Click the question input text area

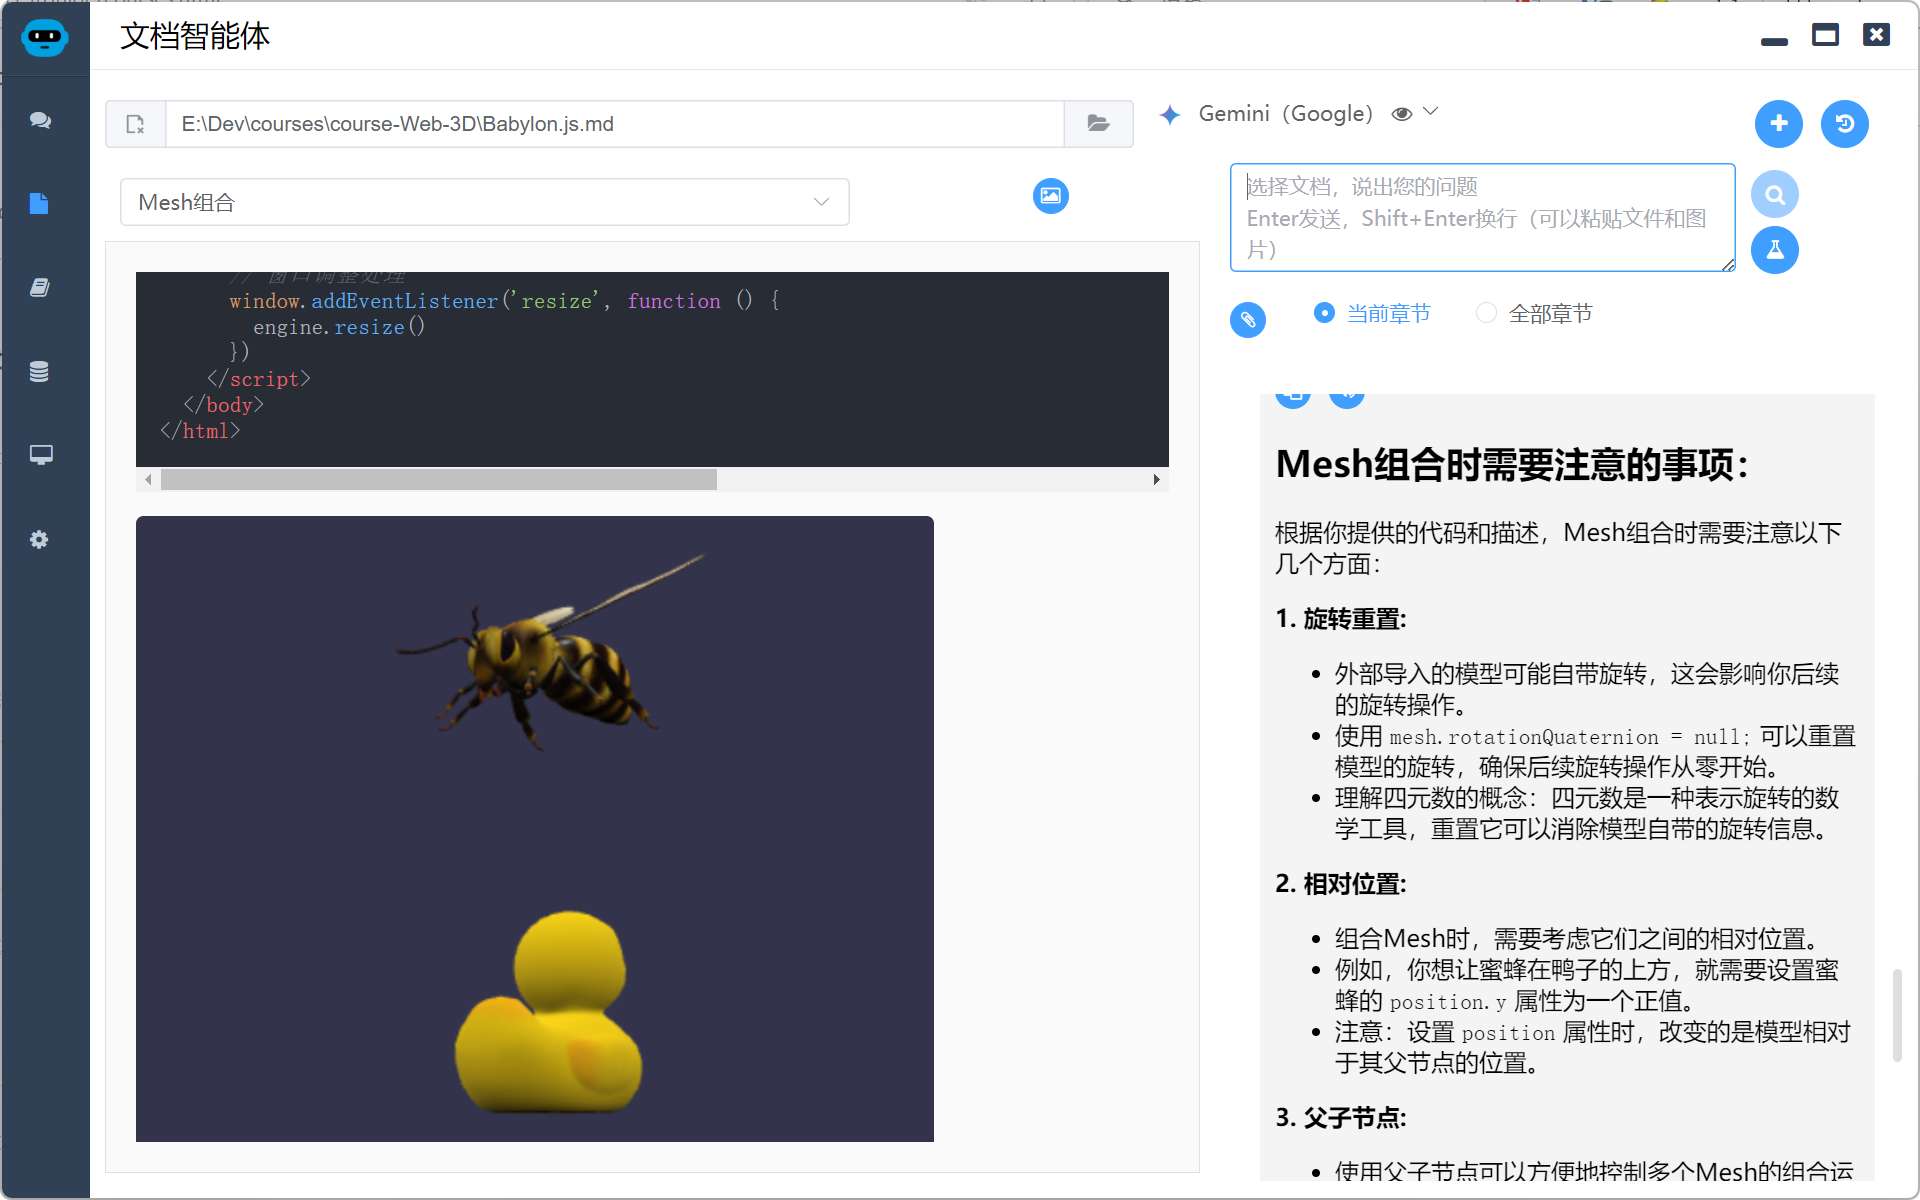pyautogui.click(x=1482, y=218)
